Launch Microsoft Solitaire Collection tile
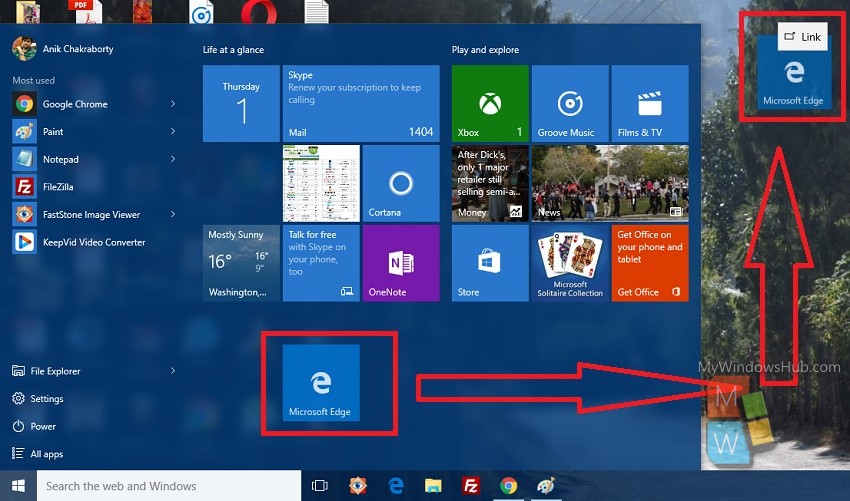Image resolution: width=850 pixels, height=501 pixels. pyautogui.click(x=570, y=263)
